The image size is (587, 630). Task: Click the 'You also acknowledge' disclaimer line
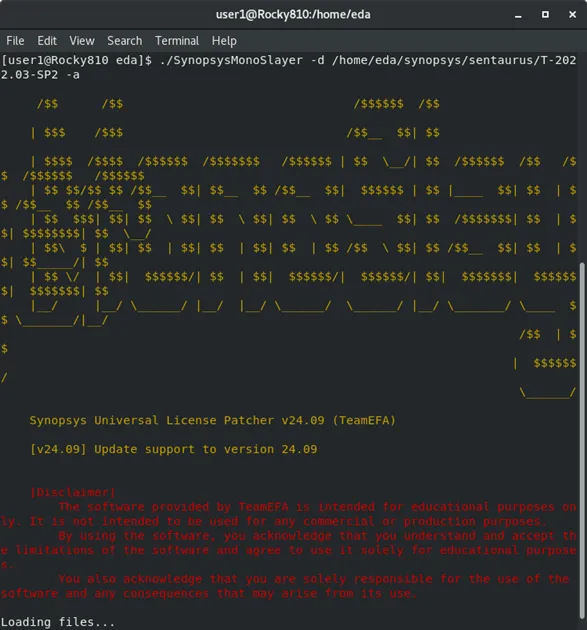pos(314,579)
